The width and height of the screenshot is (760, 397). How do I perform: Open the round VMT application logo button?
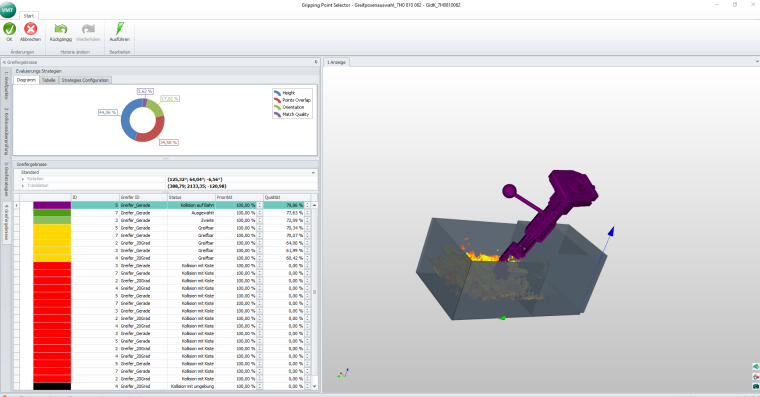point(8,10)
